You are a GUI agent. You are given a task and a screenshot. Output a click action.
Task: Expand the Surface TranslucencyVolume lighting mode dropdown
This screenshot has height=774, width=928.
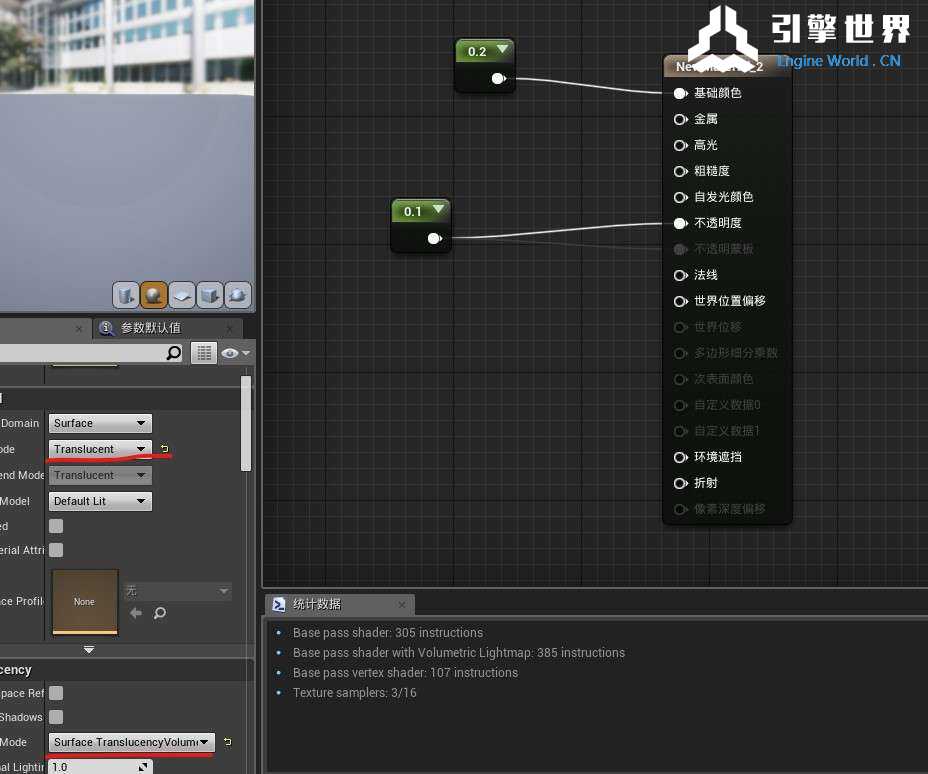[131, 742]
